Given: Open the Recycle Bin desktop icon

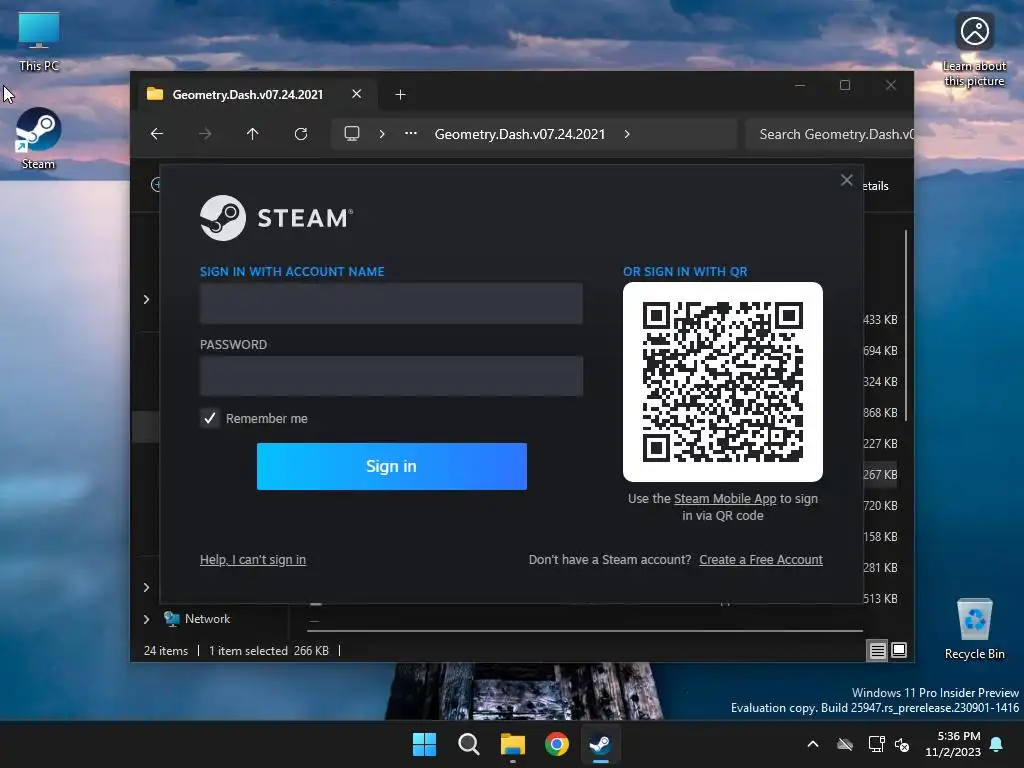Looking at the screenshot, I should 974,629.
